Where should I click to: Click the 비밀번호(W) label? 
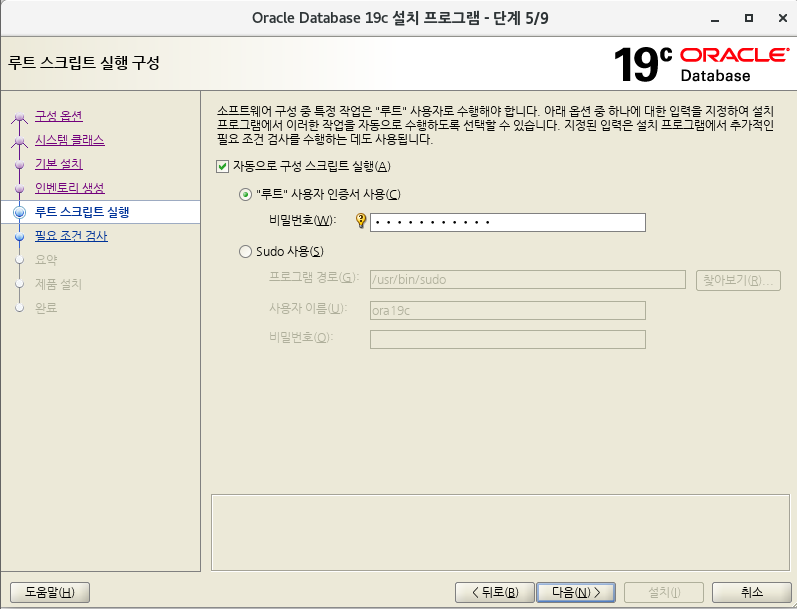coord(302,221)
